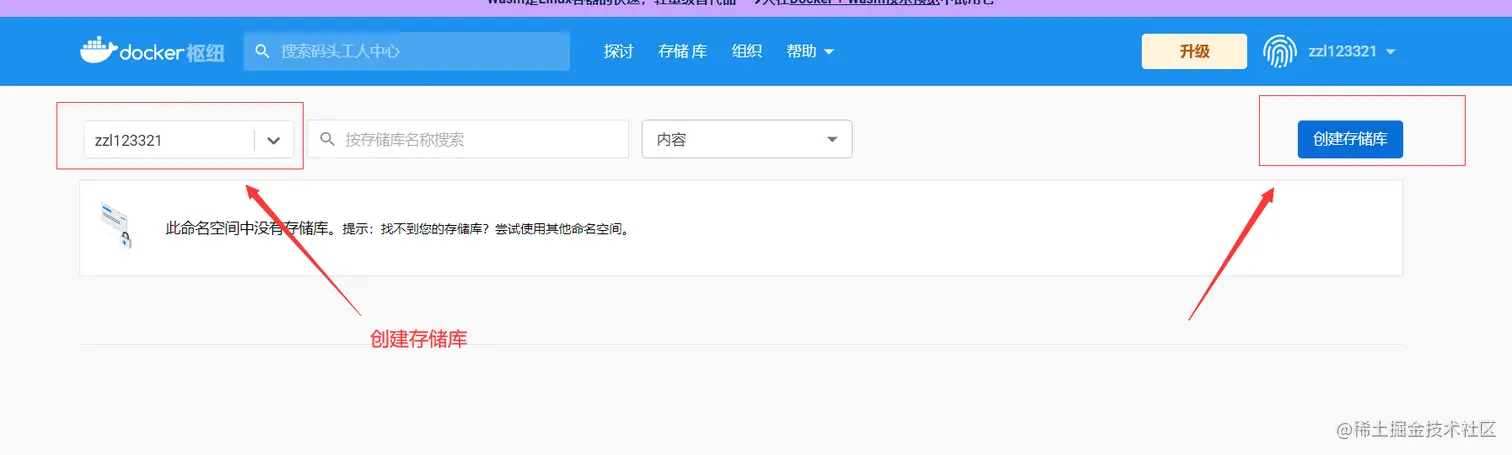Image resolution: width=1512 pixels, height=455 pixels.
Task: Click the 升级 upgrade button
Action: [x=1194, y=51]
